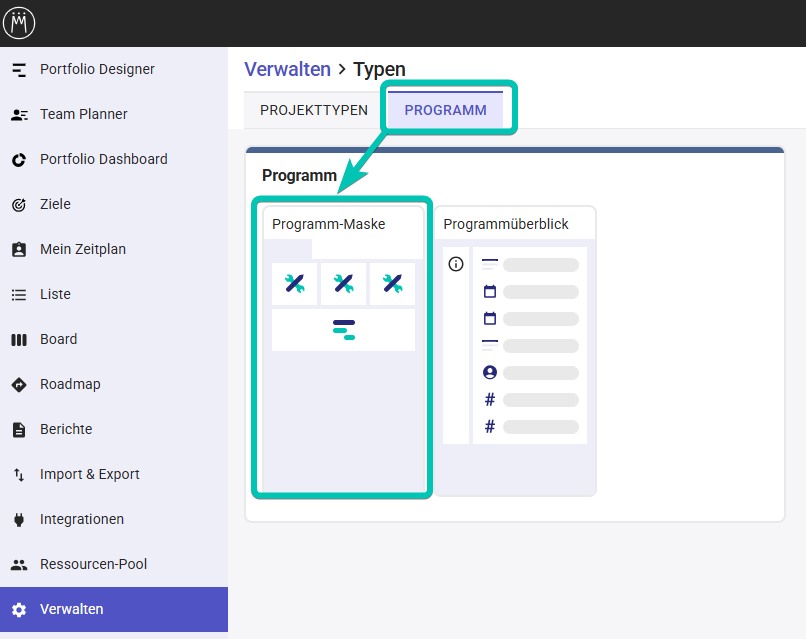Click the Verwalten breadcrumb link

(x=287, y=69)
